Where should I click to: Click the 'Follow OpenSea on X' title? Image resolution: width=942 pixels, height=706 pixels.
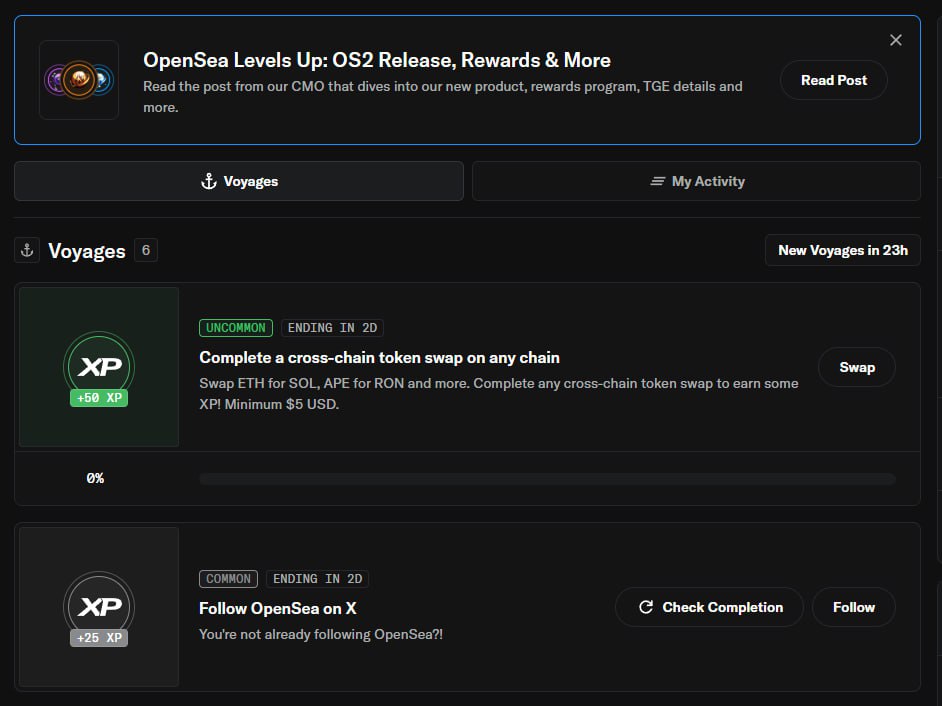(278, 609)
